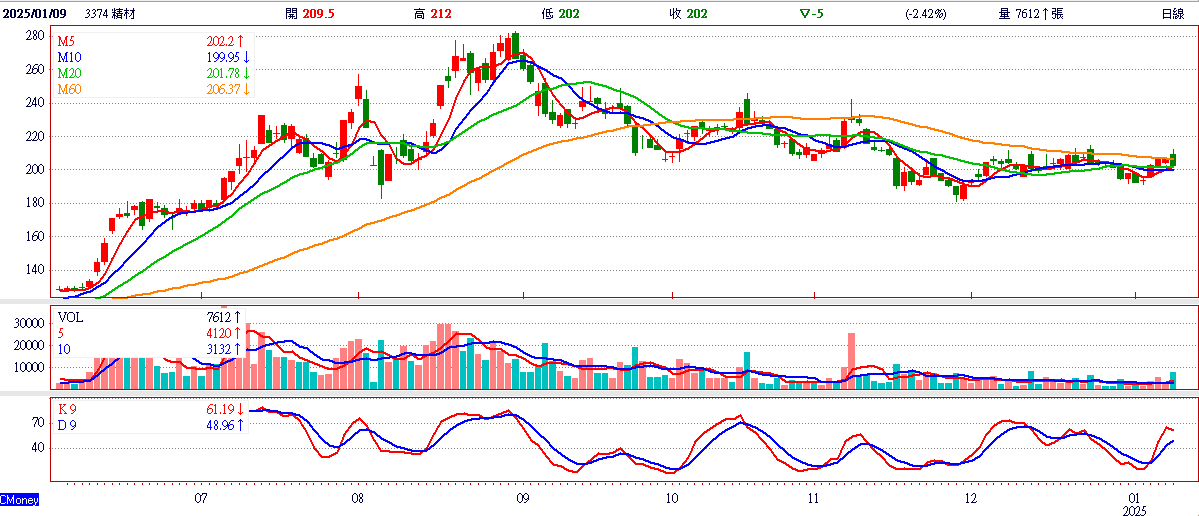Select the M20 moving average label

(x=69, y=73)
